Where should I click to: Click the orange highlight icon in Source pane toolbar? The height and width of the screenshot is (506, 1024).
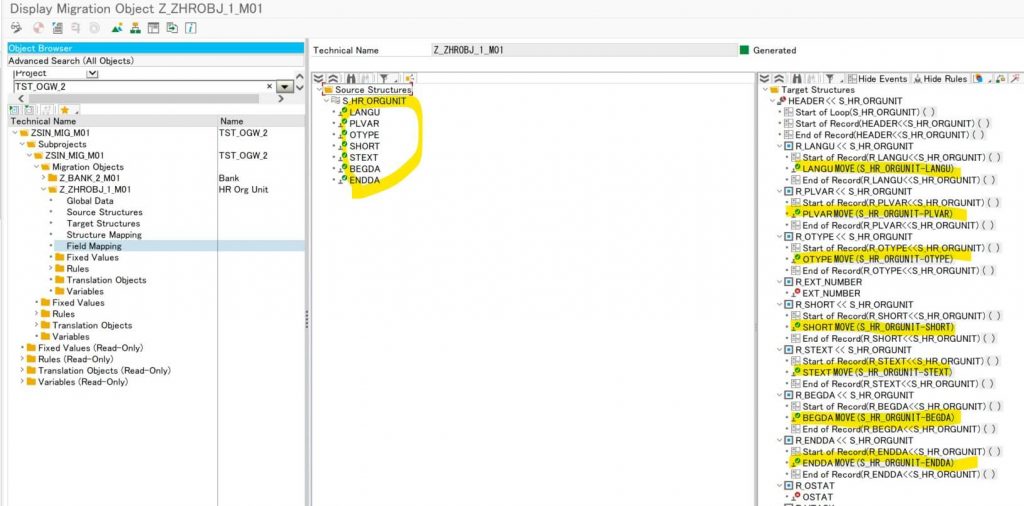(409, 78)
